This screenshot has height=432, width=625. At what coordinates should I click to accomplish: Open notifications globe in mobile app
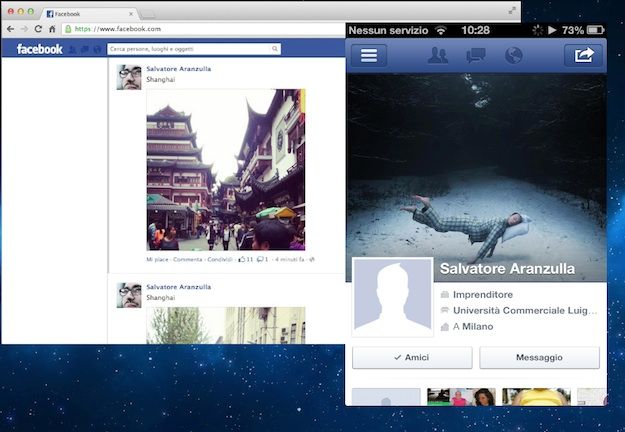coord(513,55)
